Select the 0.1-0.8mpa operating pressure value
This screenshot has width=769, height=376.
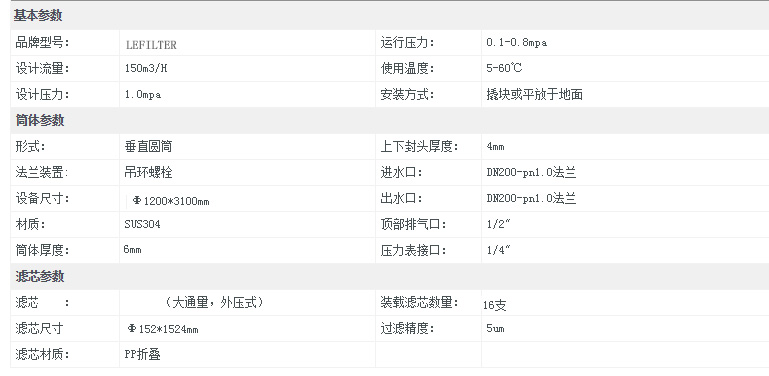tap(516, 43)
